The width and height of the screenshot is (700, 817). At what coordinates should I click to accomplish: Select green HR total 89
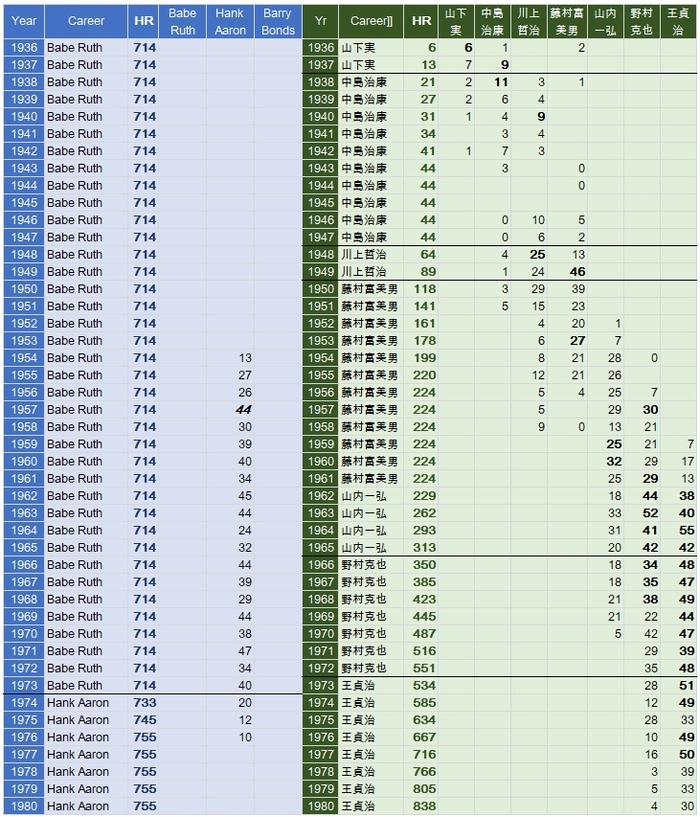[x=428, y=272]
